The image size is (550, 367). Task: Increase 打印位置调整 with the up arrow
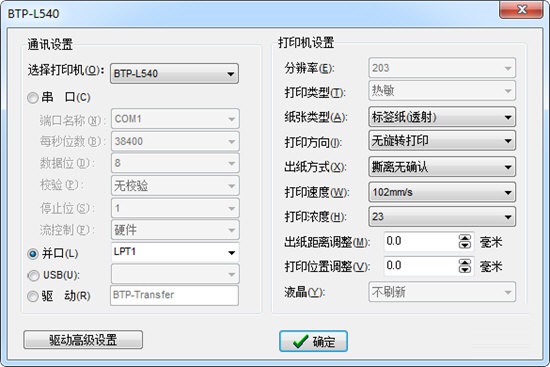465,262
